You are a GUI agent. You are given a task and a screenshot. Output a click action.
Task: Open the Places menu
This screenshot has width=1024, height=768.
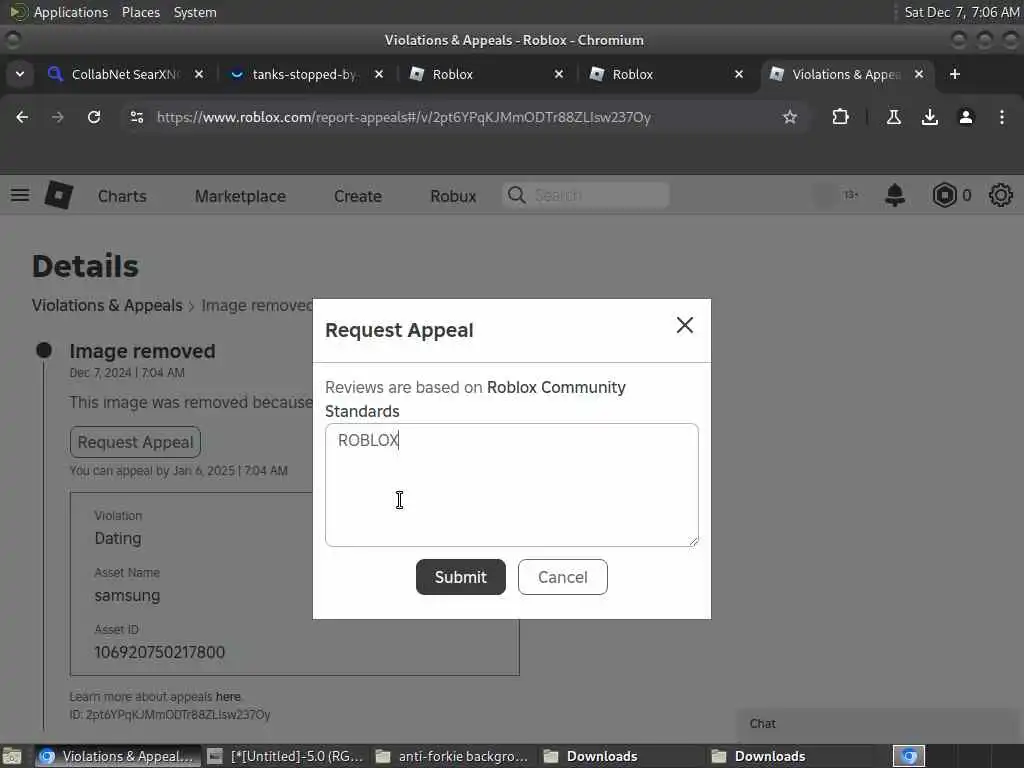(140, 12)
